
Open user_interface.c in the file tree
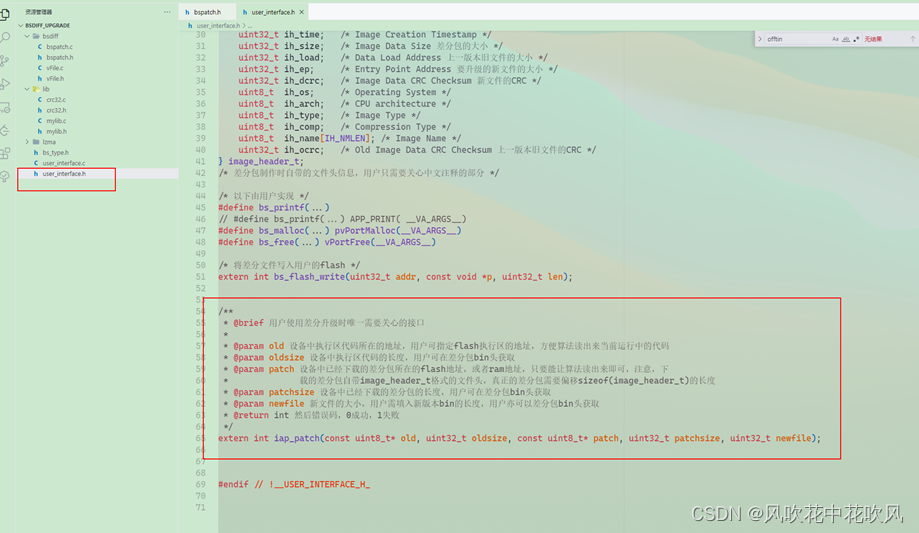64,163
